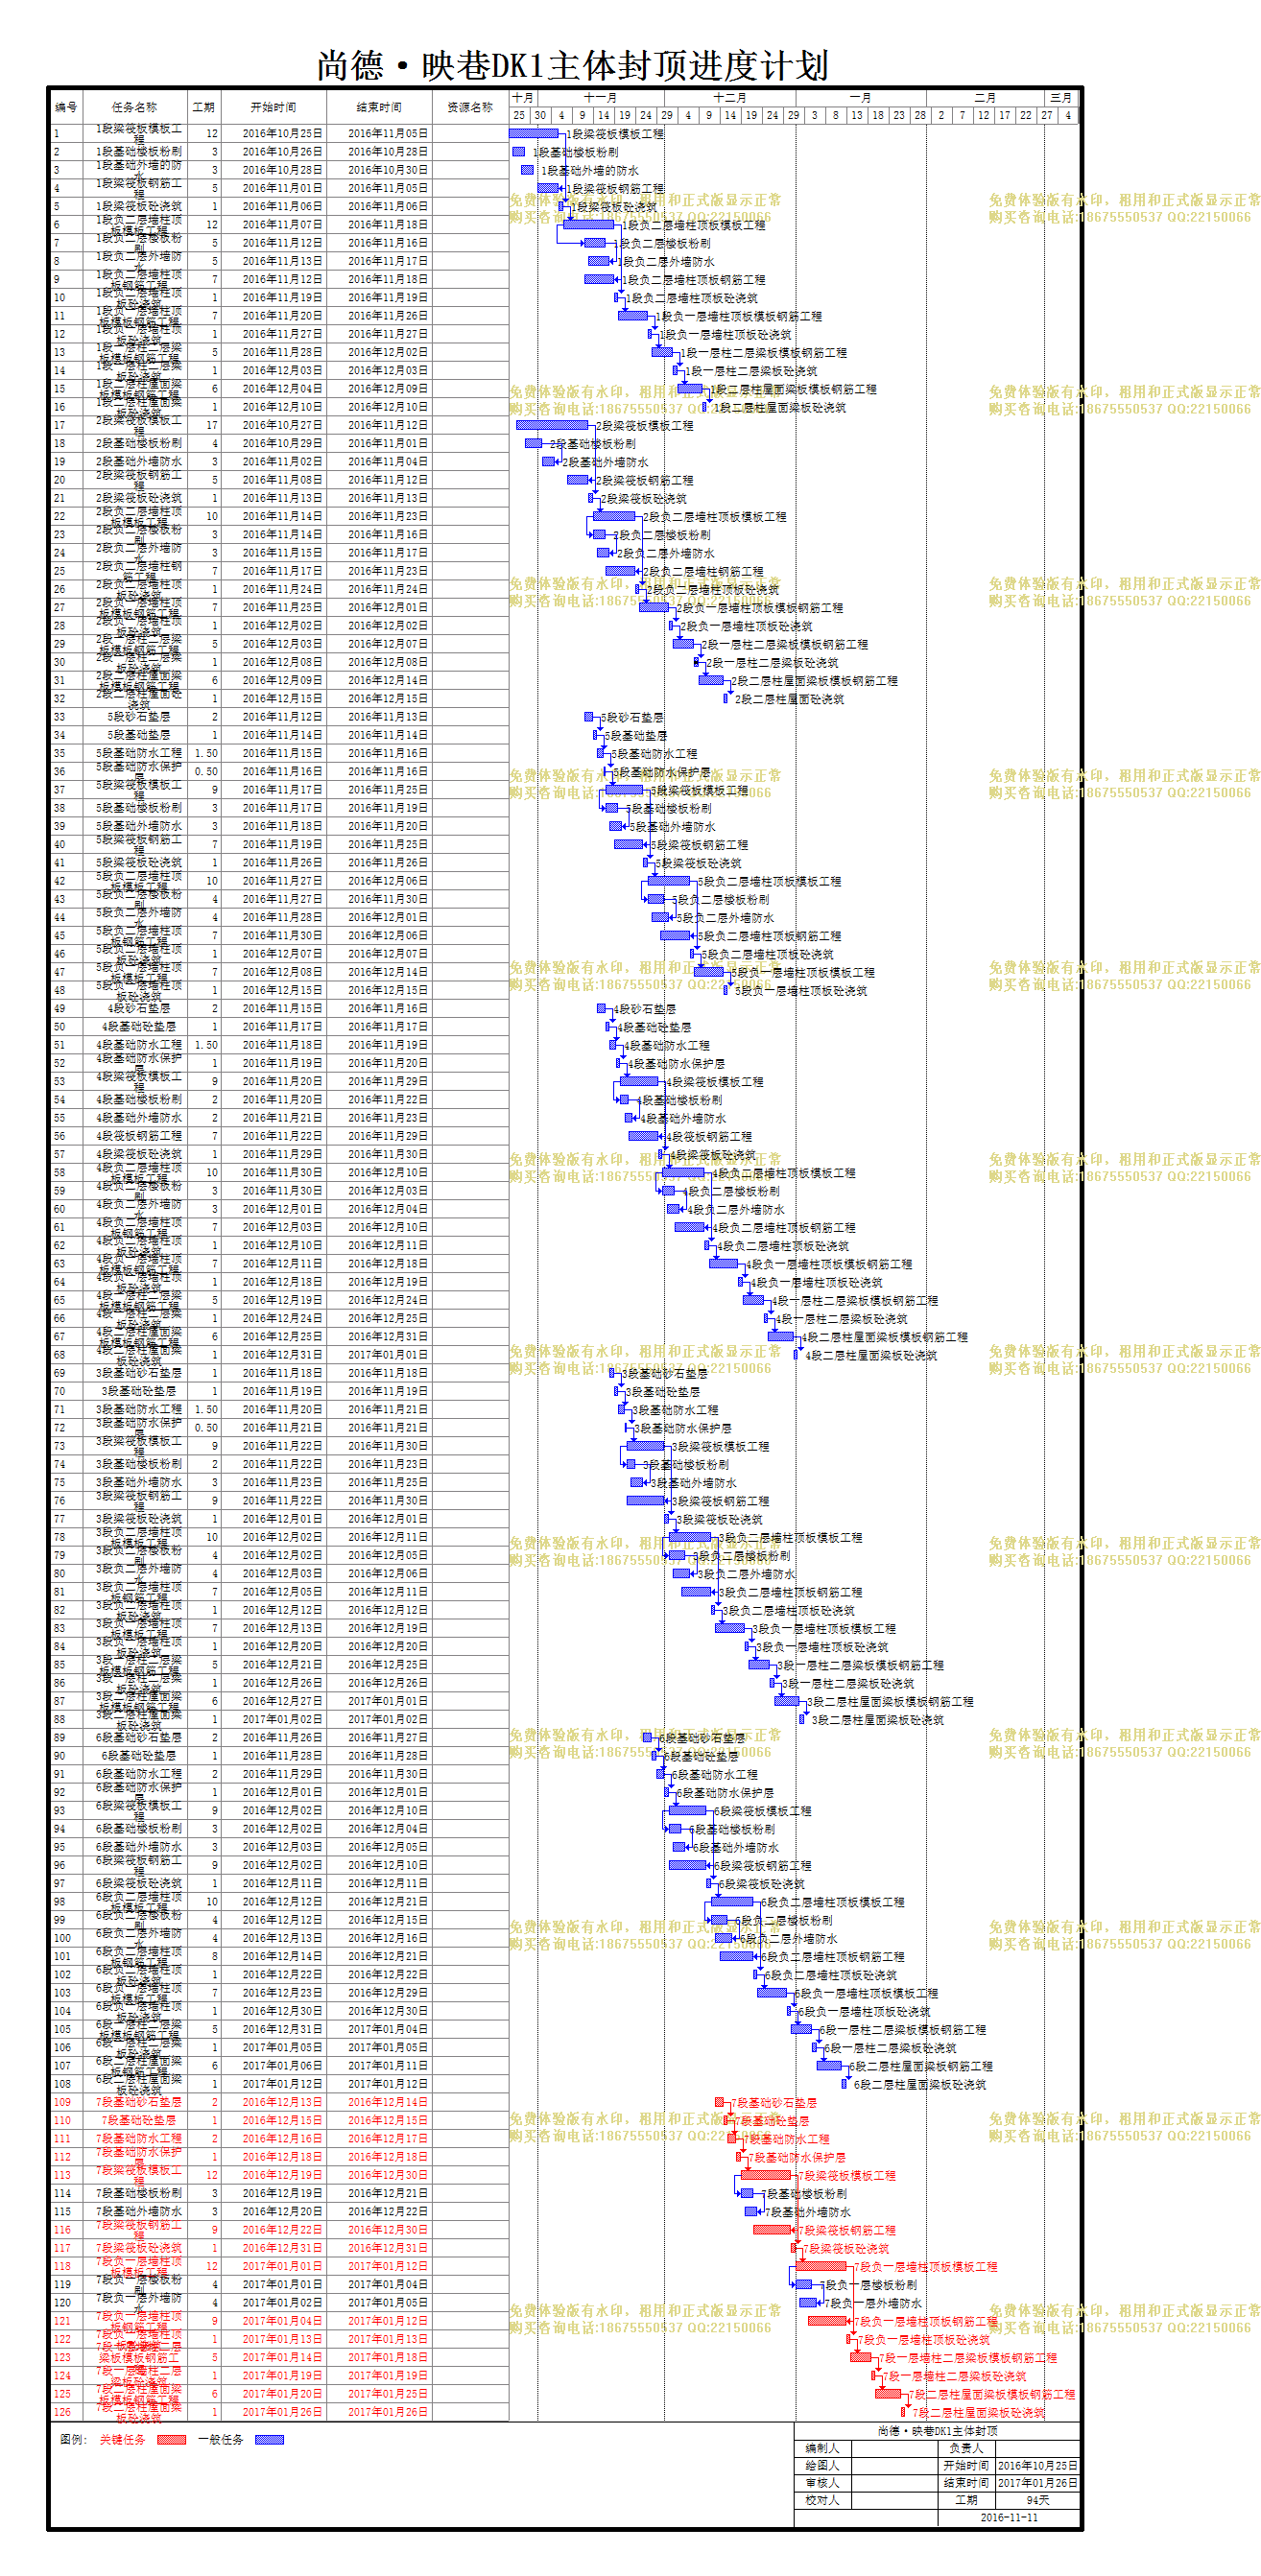This screenshot has height=2576, width=1261.
Task: Click the Gantt bar for 4段负二层墙柱顶板模板工程
Action: [682, 1172]
